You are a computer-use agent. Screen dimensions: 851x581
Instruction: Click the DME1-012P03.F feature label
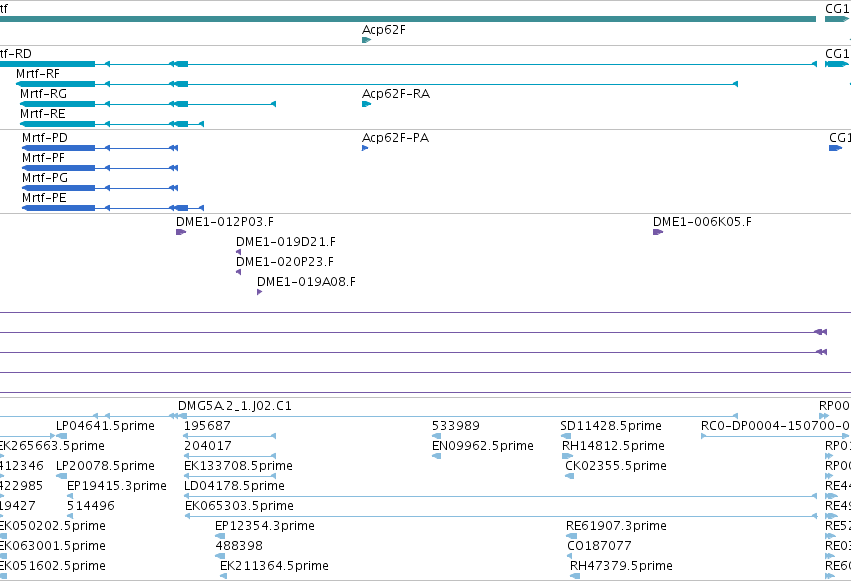pos(225,222)
